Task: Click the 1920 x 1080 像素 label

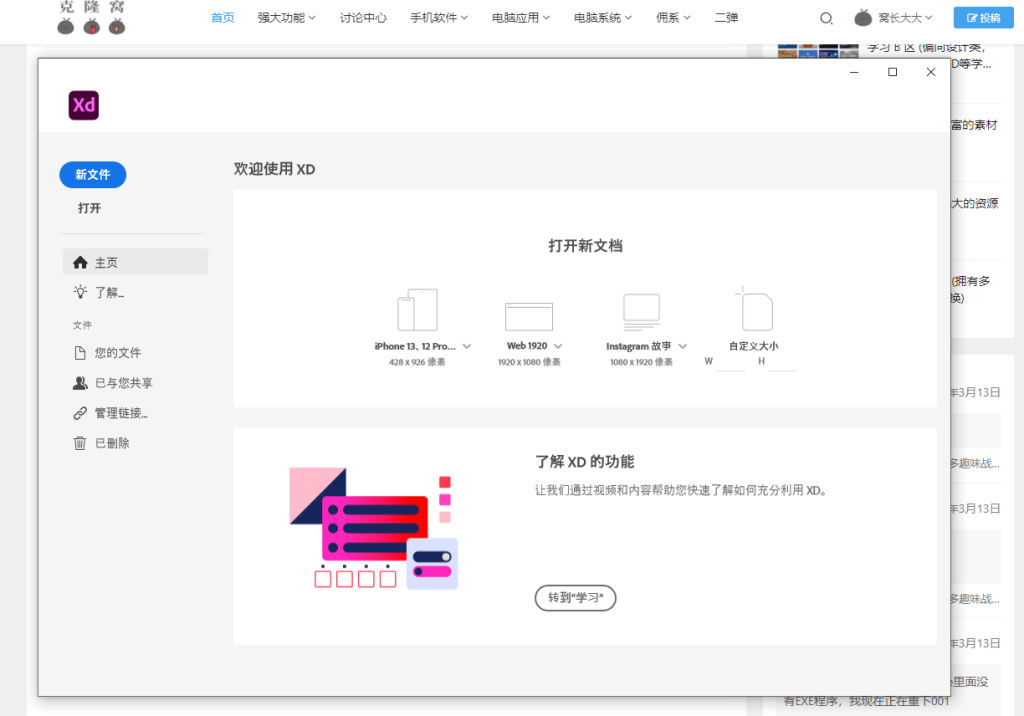Action: 529,362
